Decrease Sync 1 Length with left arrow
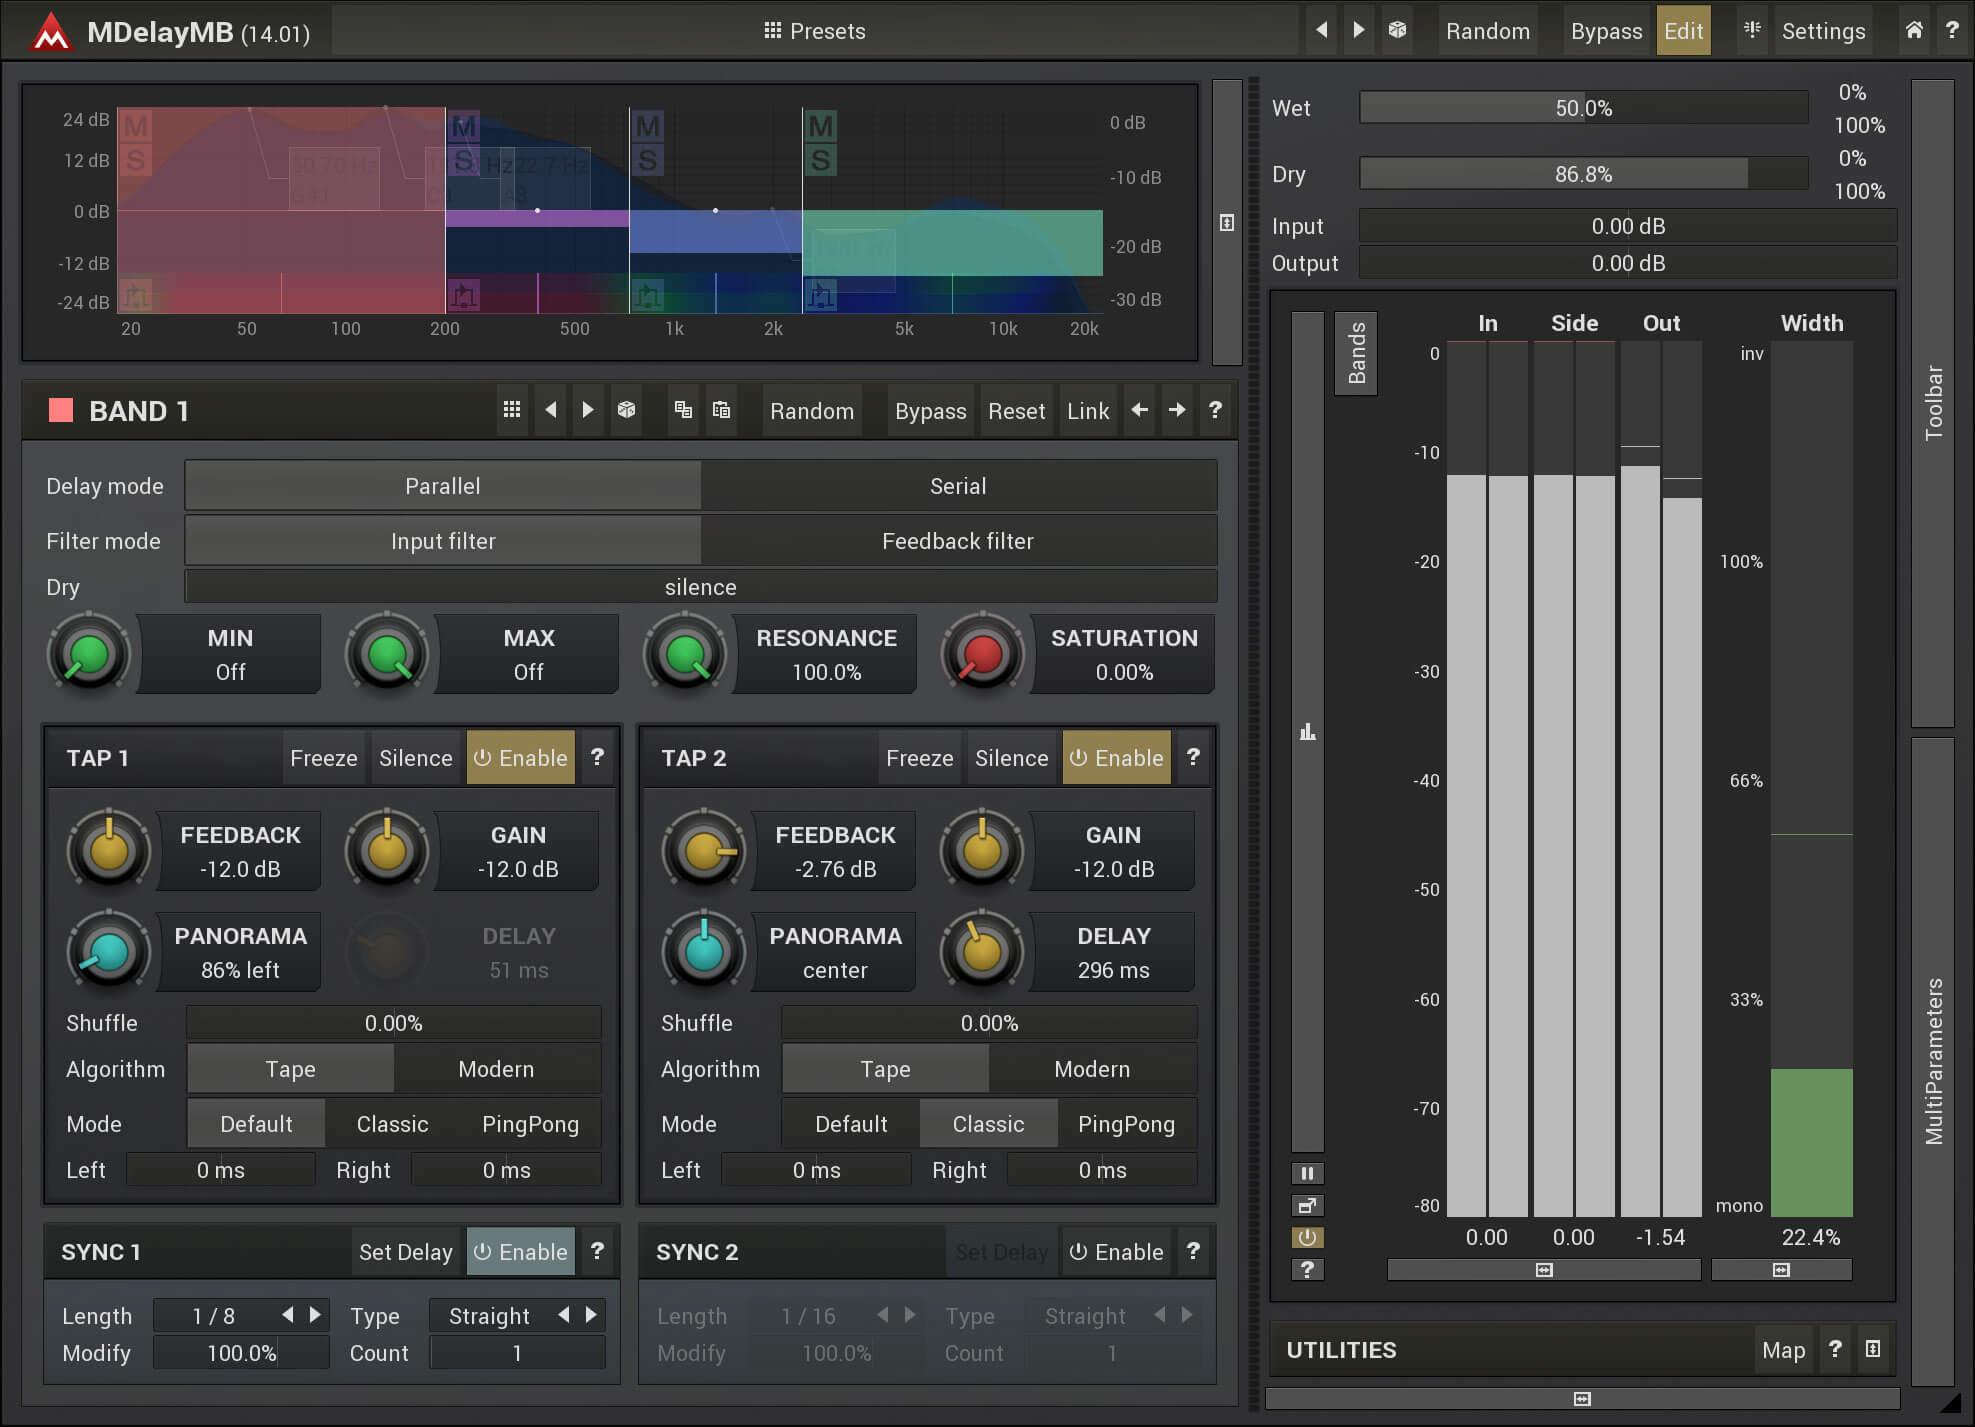 [x=288, y=1315]
